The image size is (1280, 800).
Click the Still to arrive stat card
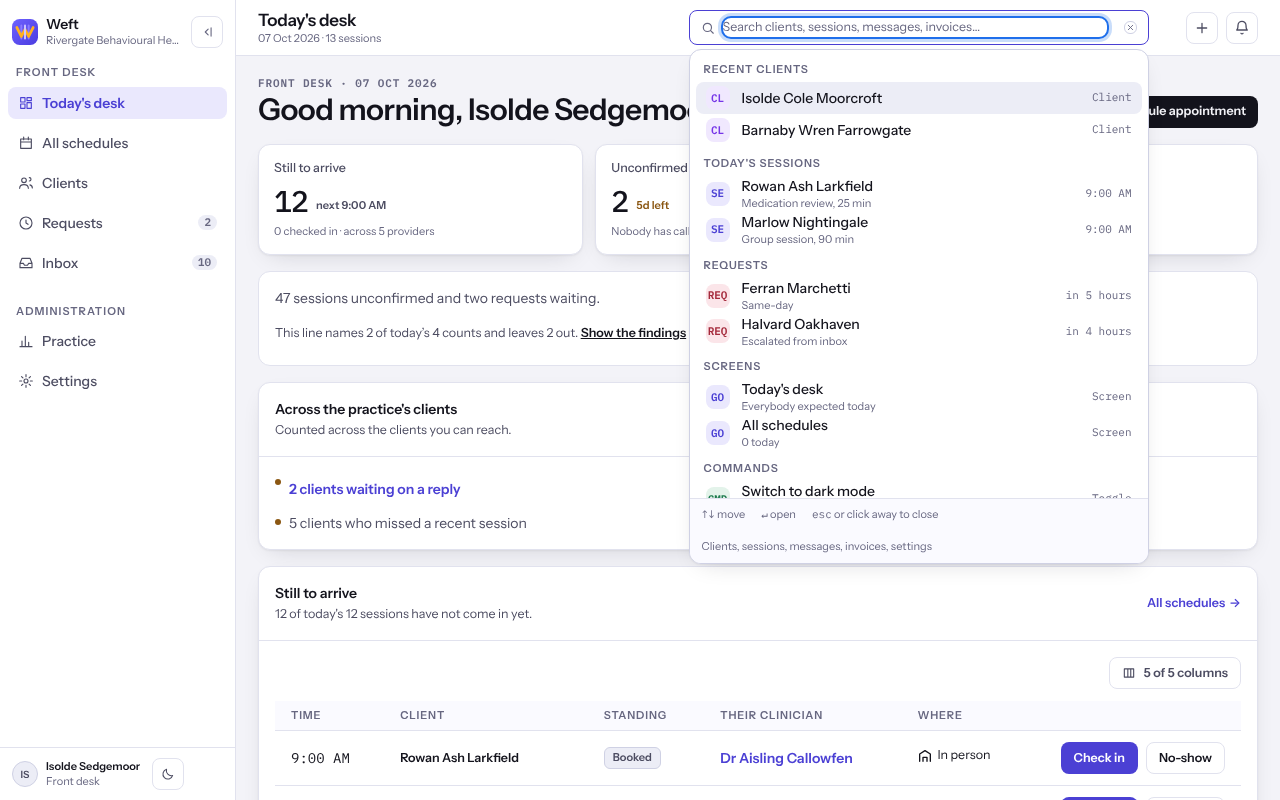(420, 200)
